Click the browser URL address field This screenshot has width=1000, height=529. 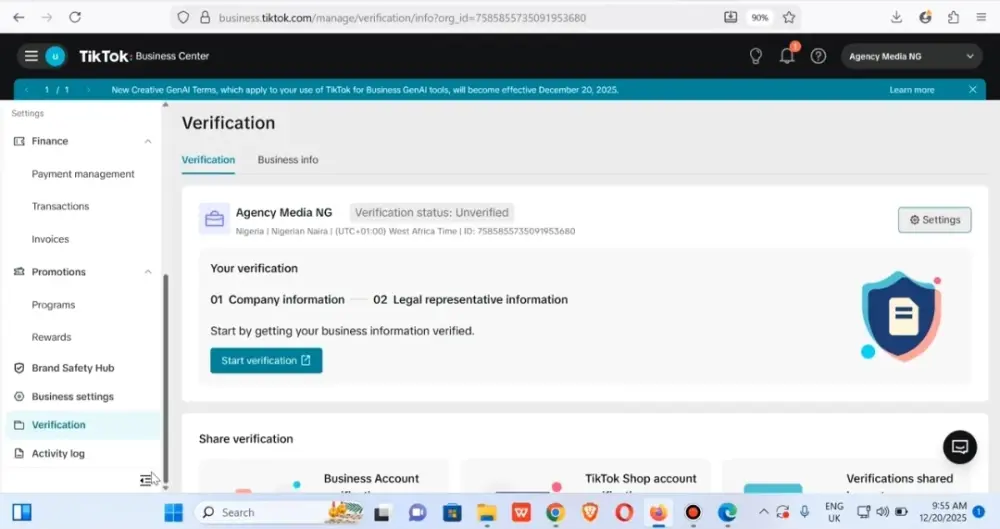[402, 18]
